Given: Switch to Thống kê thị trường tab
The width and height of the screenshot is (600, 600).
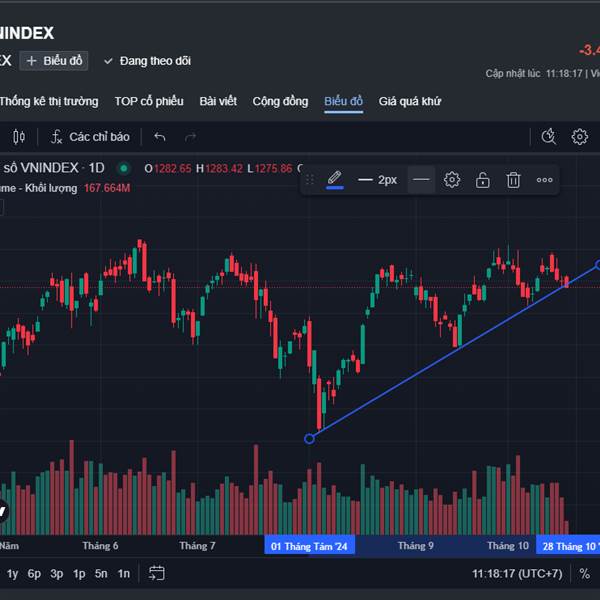Looking at the screenshot, I should (49, 101).
